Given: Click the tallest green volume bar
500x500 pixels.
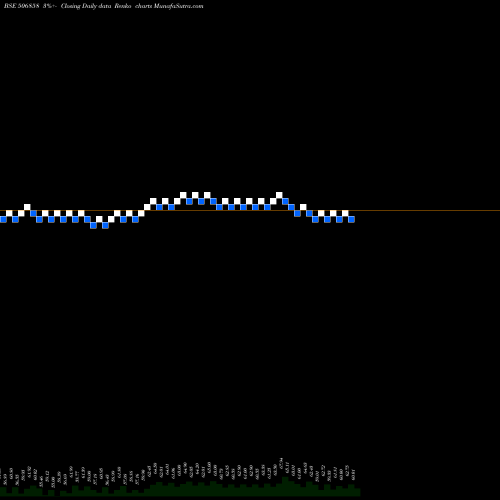Looking at the screenshot, I should point(285,486).
